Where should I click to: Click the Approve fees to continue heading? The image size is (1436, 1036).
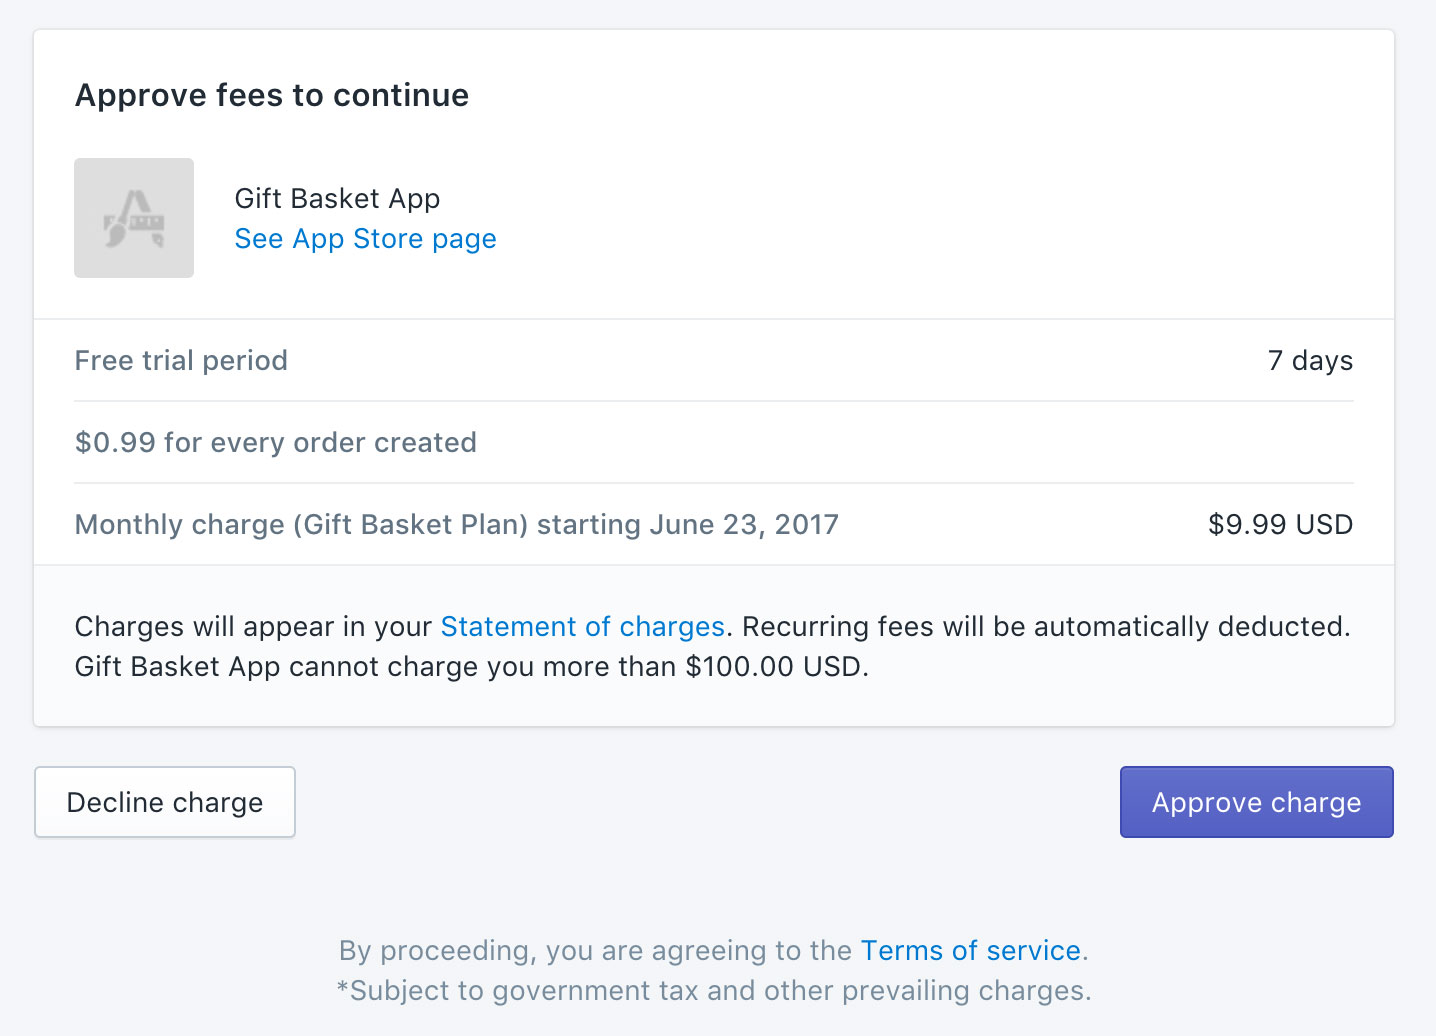pyautogui.click(x=272, y=95)
